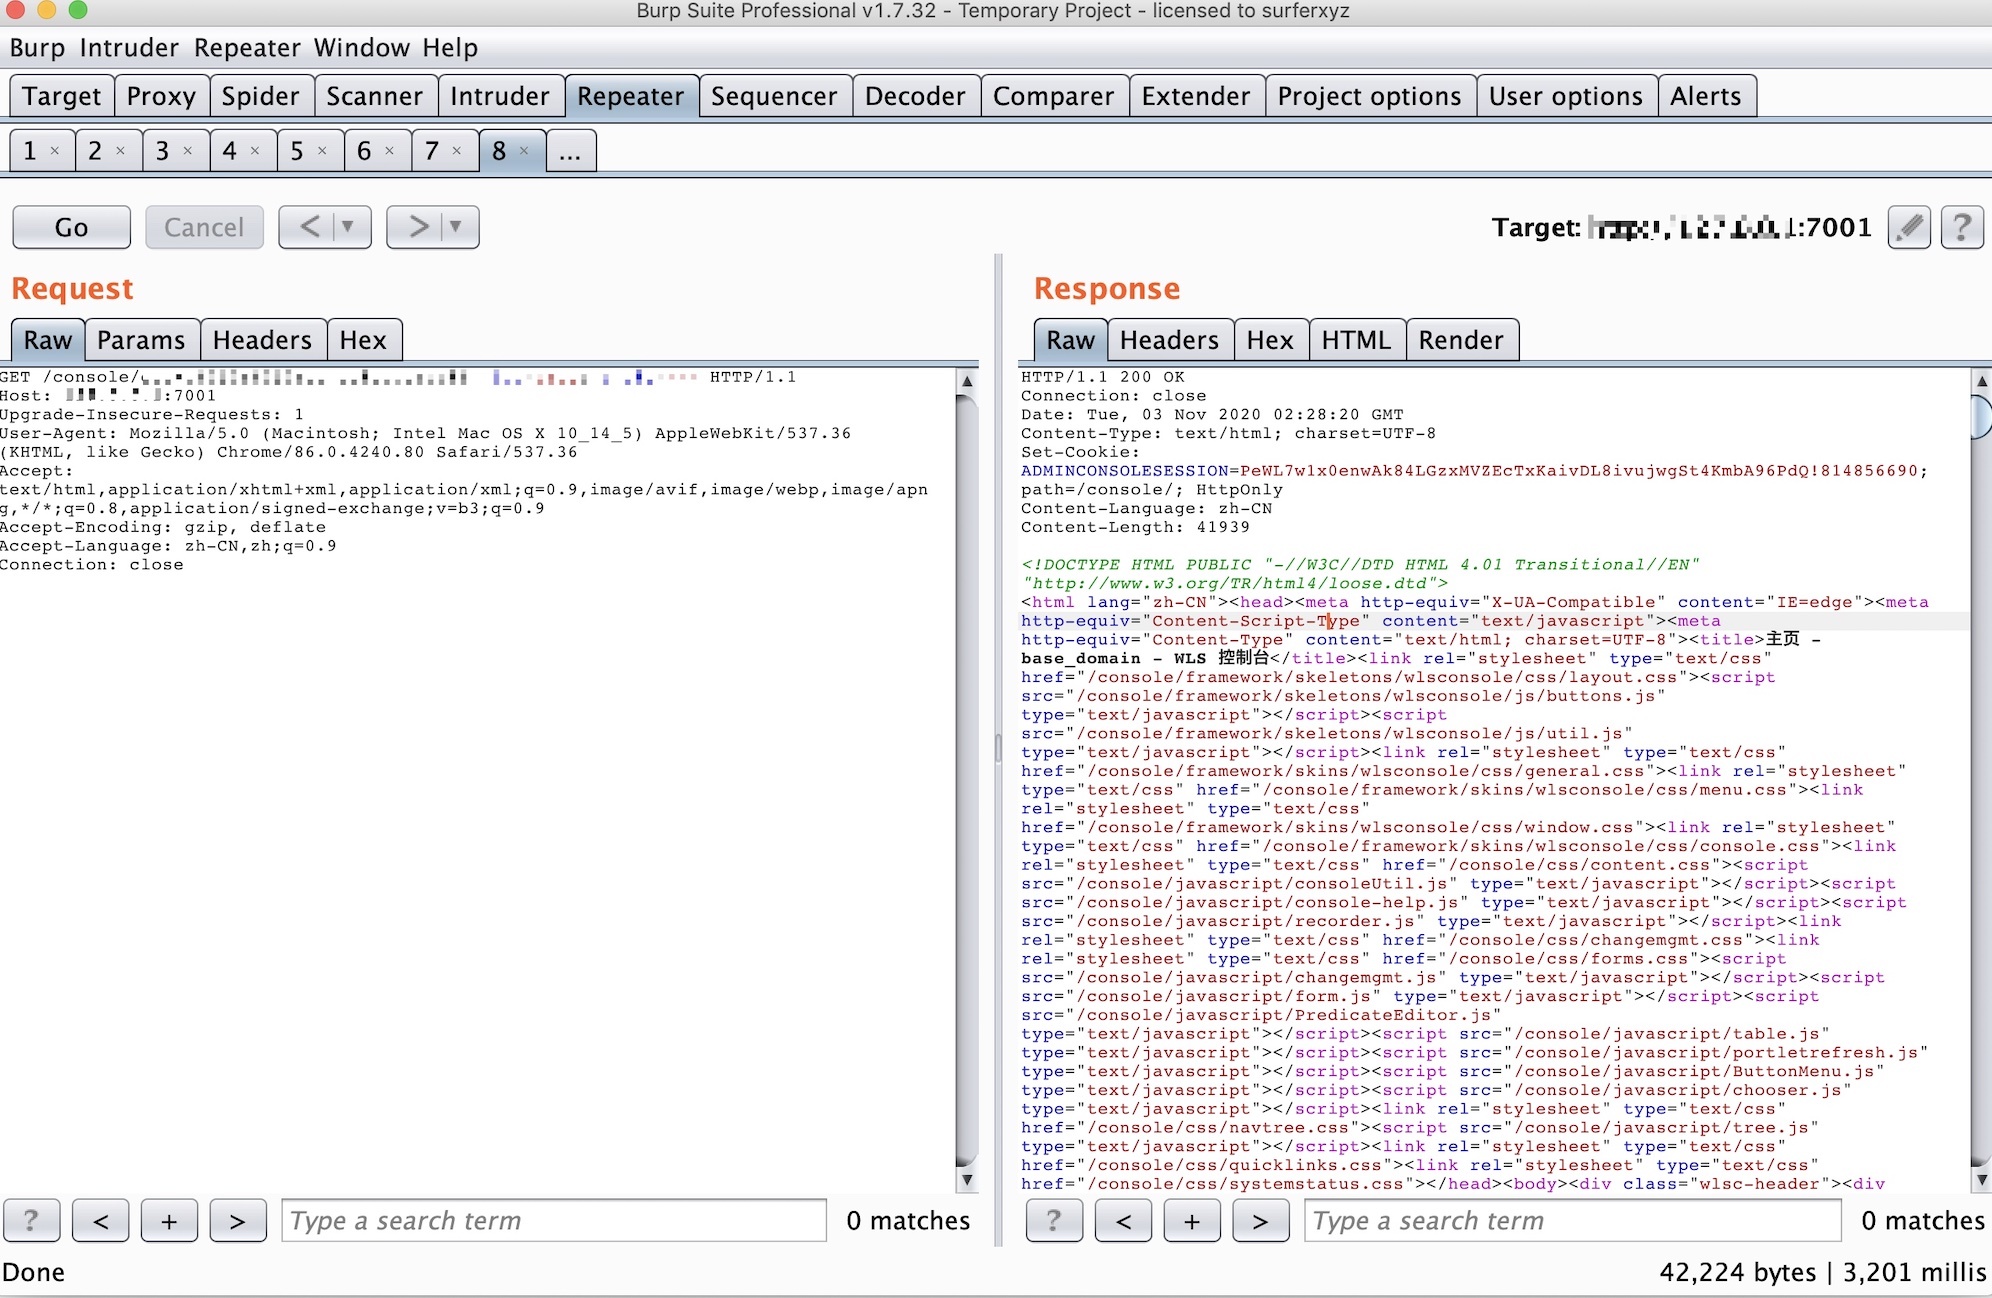Viewport: 1992px width, 1298px height.
Task: Close Repeater tab number 3
Action: [188, 151]
